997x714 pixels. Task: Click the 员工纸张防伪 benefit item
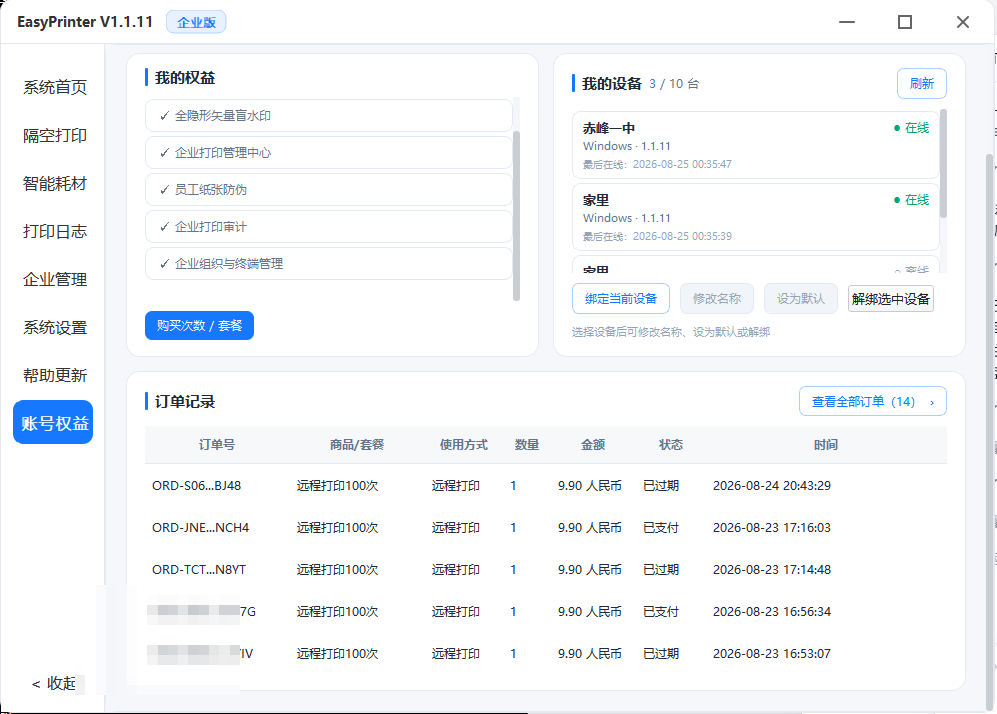[x=329, y=189]
